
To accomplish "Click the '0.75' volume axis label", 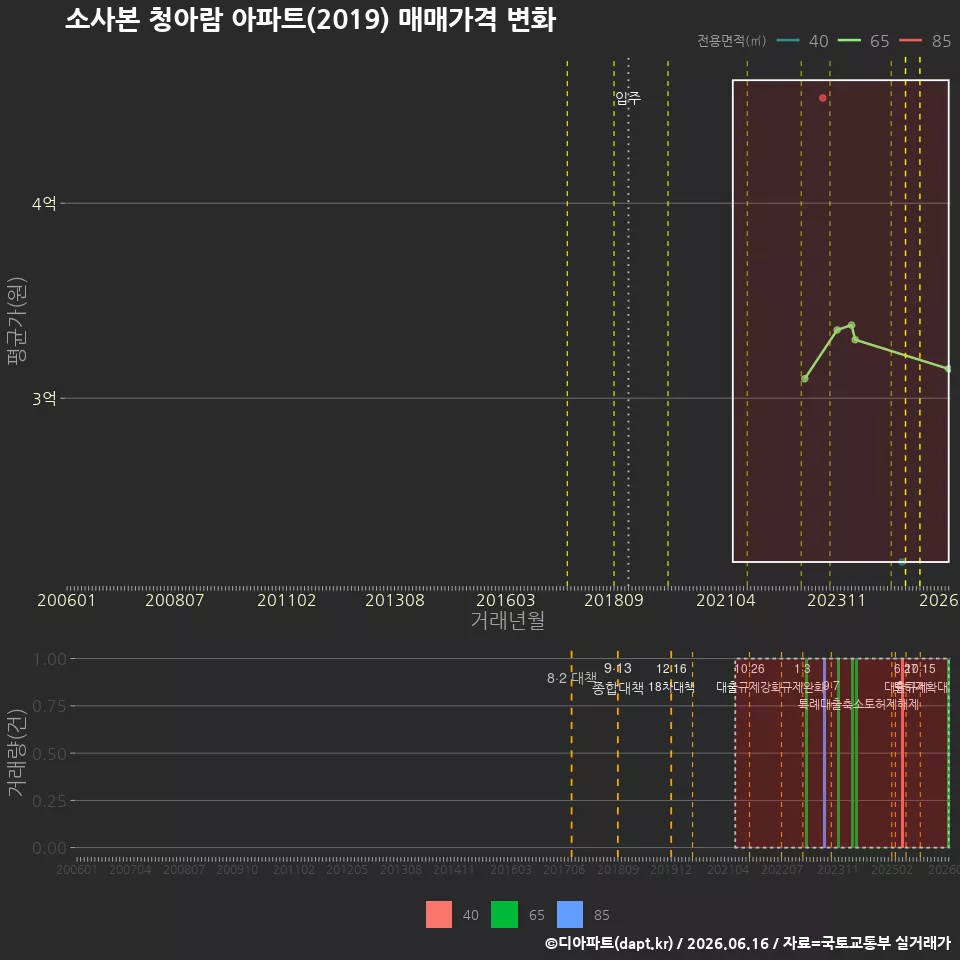I will click(x=50, y=707).
